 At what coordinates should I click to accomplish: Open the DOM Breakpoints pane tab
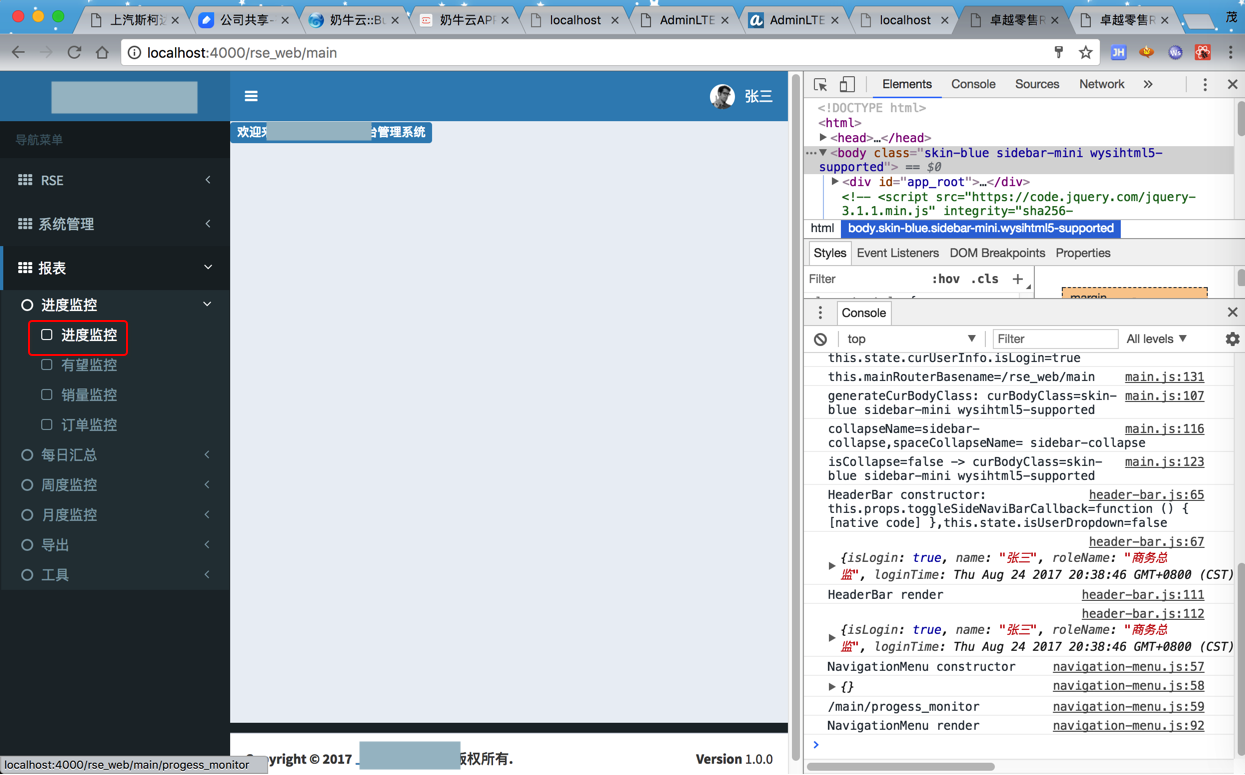click(x=997, y=253)
